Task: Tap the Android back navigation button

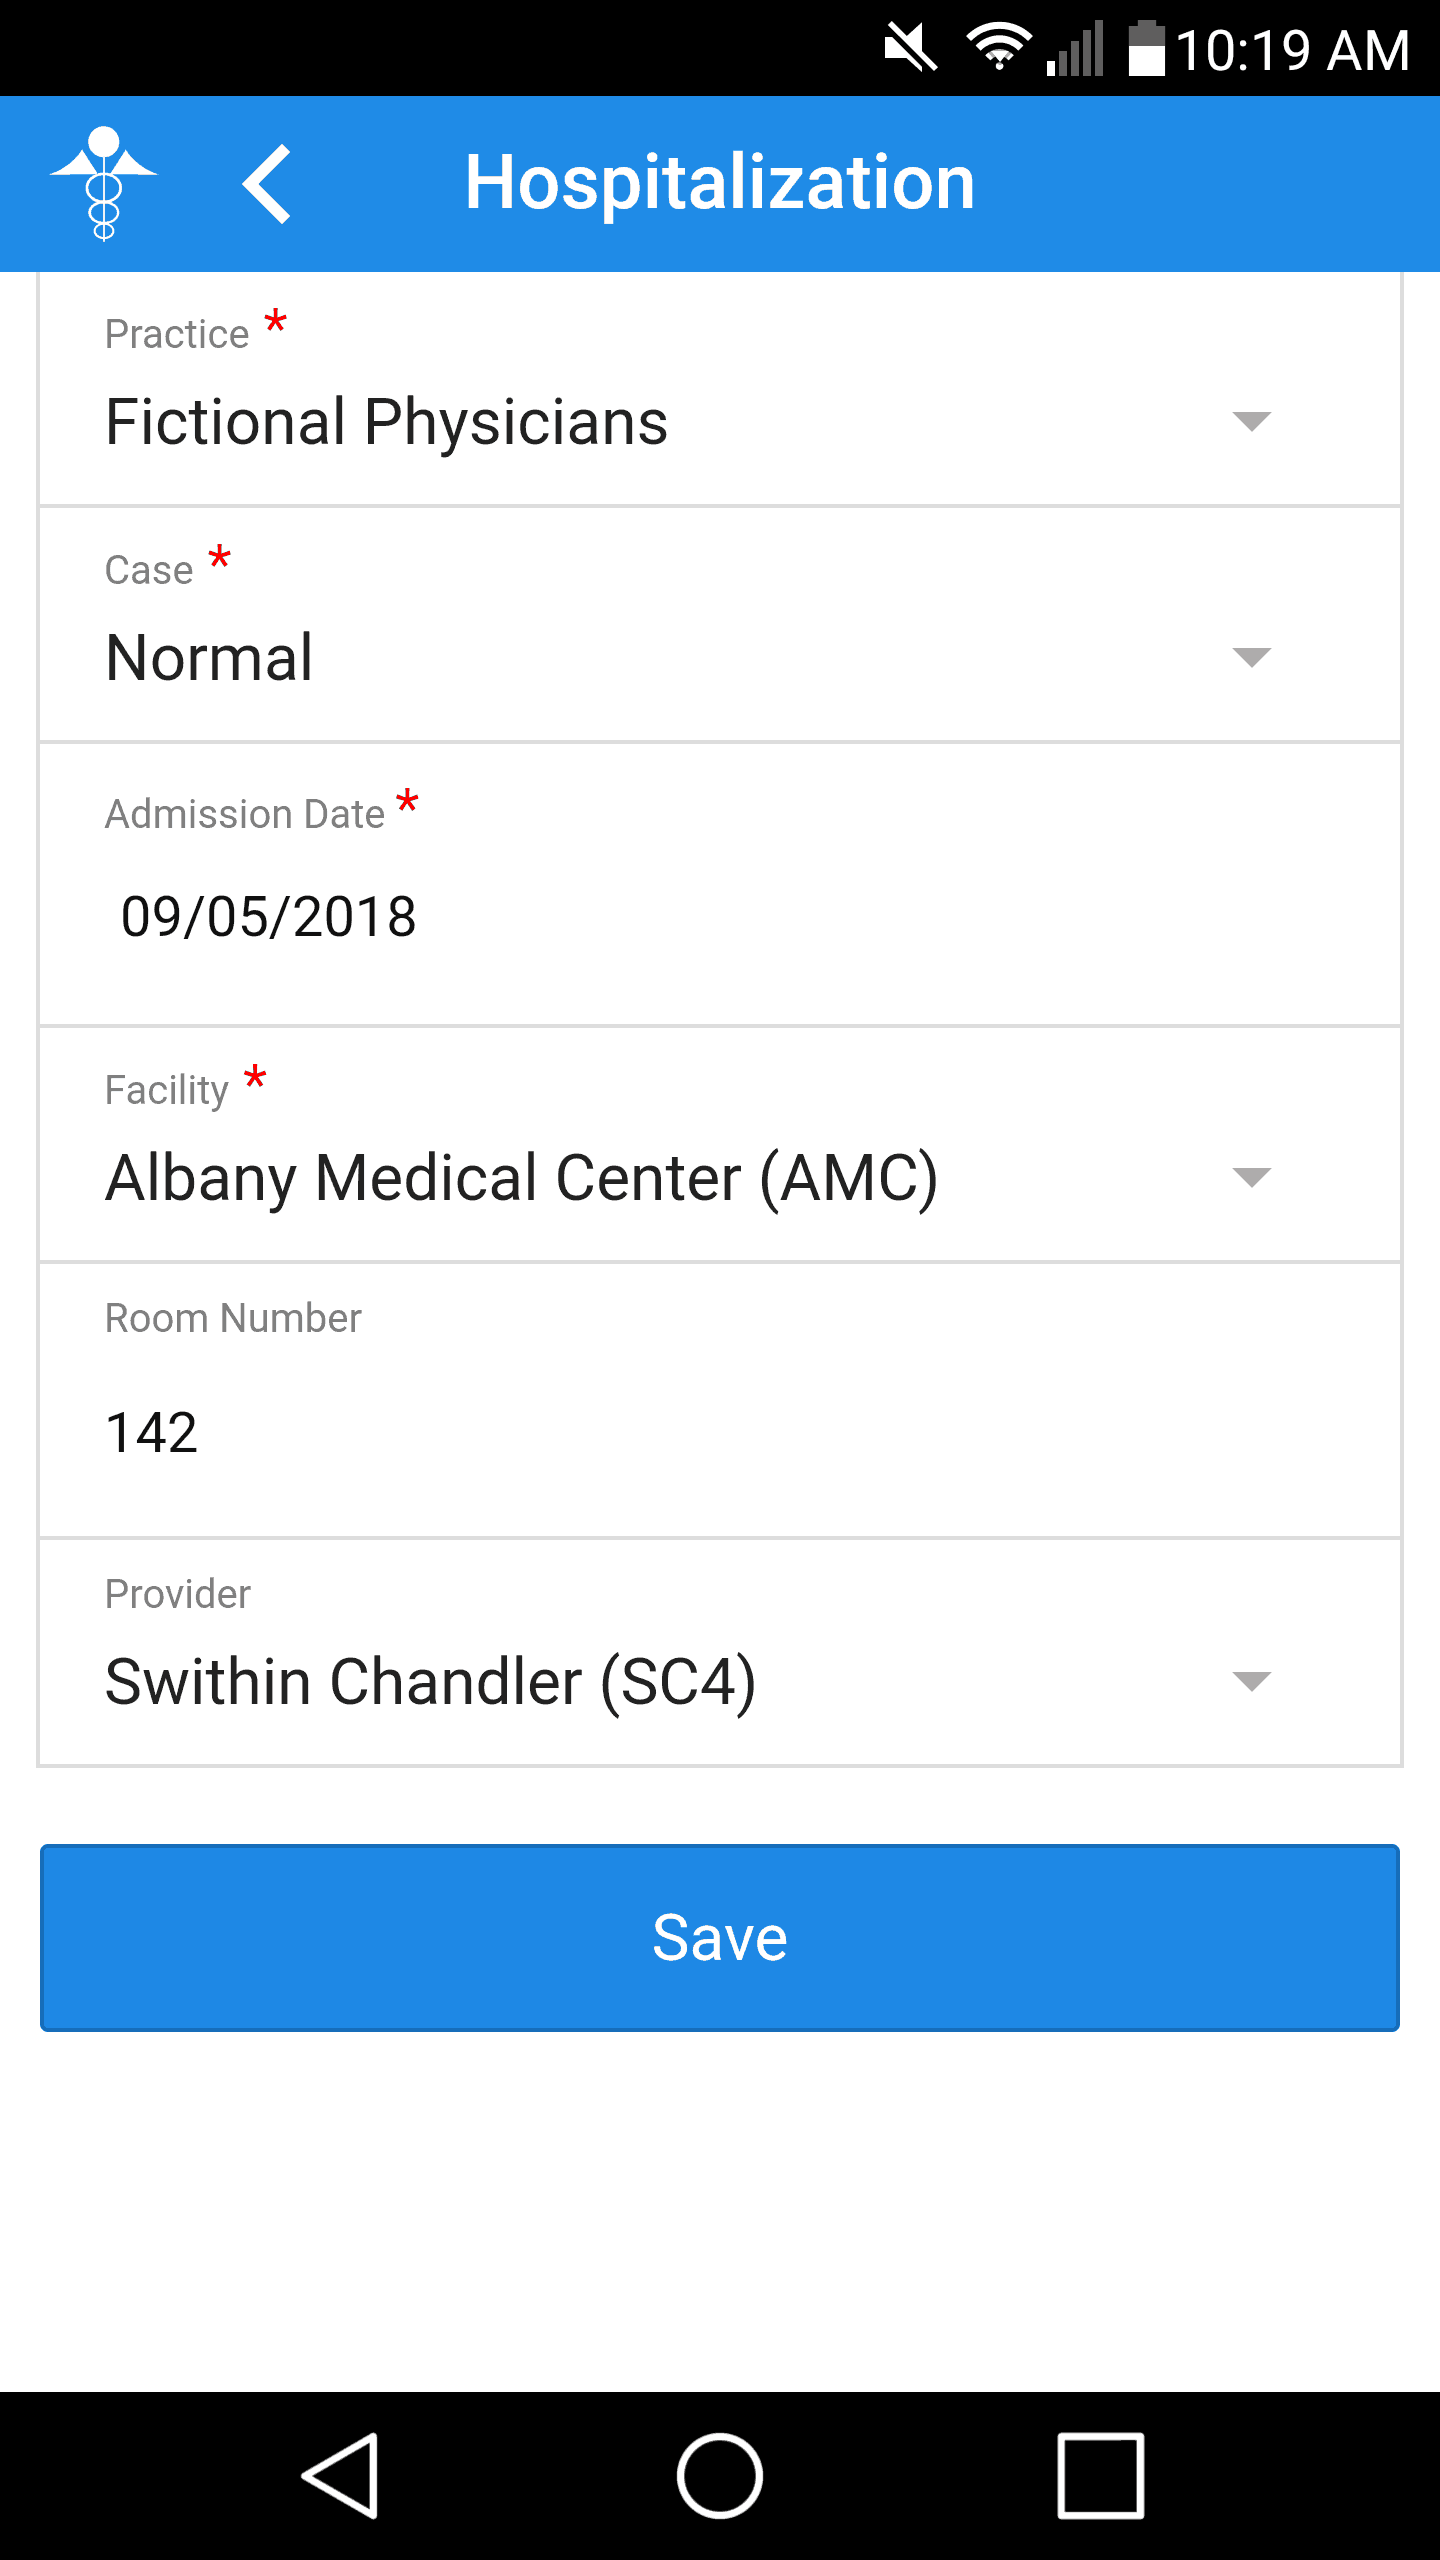Action: click(x=340, y=2475)
